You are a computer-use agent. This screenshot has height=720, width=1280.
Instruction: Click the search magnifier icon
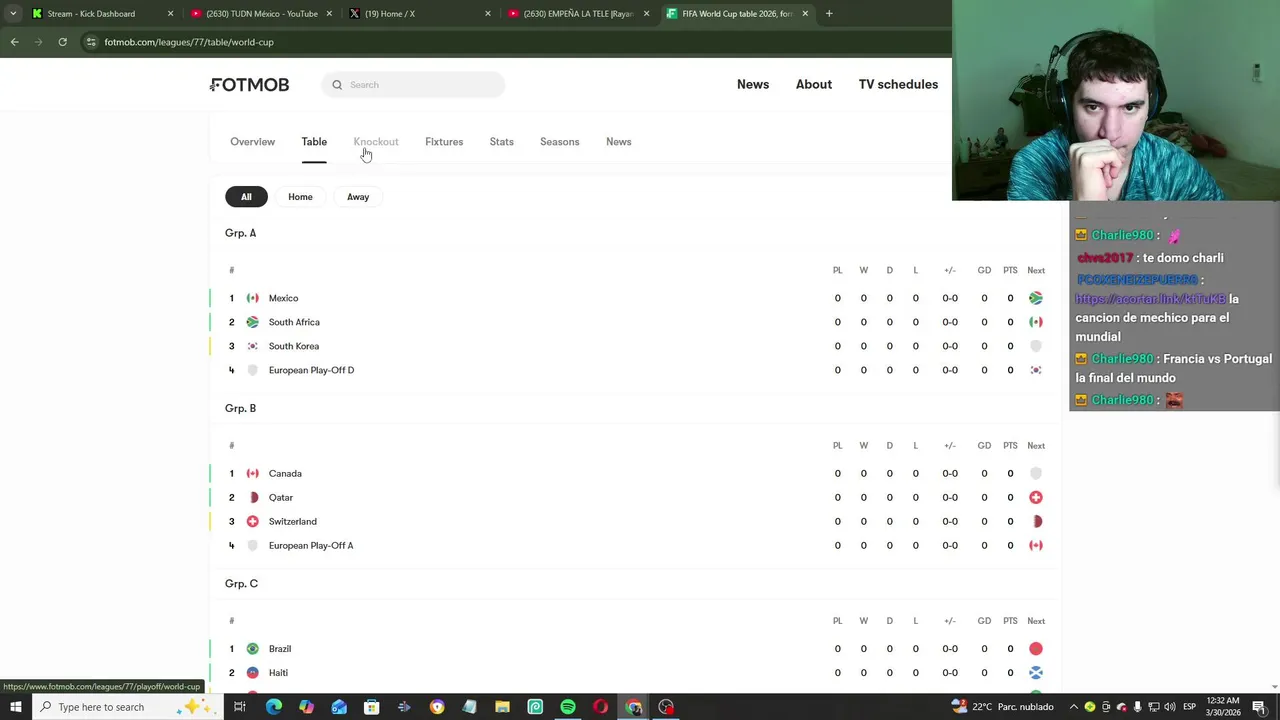coord(337,85)
